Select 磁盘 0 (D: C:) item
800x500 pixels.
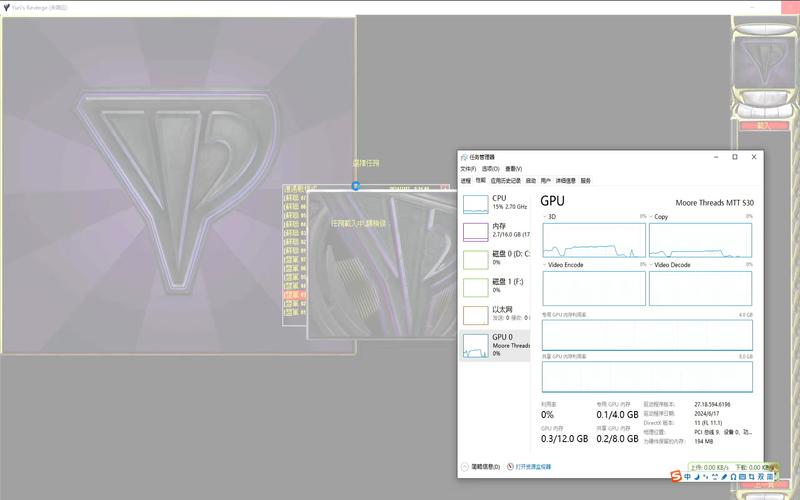pyautogui.click(x=497, y=259)
